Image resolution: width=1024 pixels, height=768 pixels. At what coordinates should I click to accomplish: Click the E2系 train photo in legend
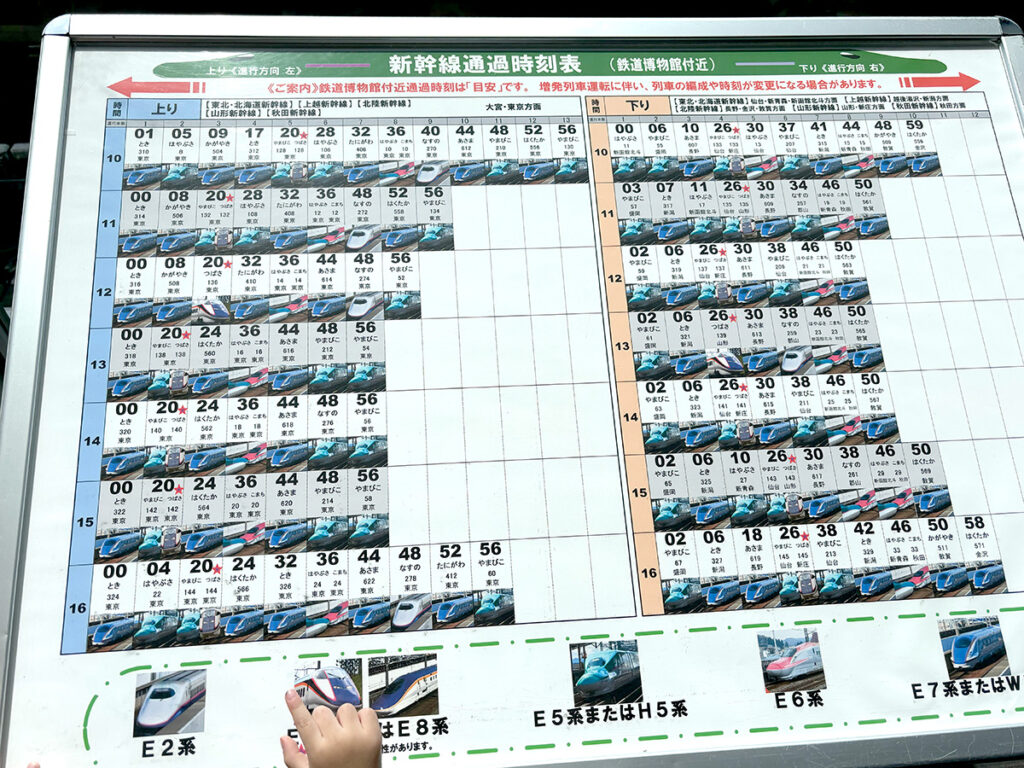point(170,702)
